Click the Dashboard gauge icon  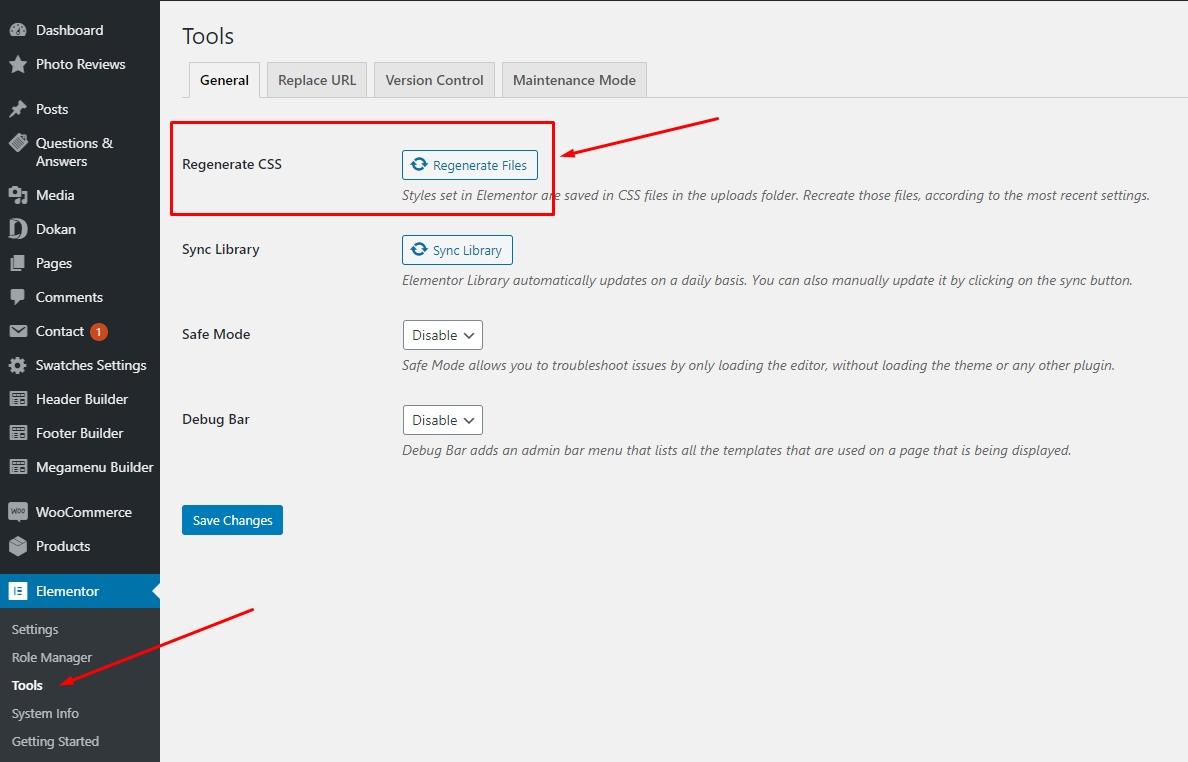(18, 30)
